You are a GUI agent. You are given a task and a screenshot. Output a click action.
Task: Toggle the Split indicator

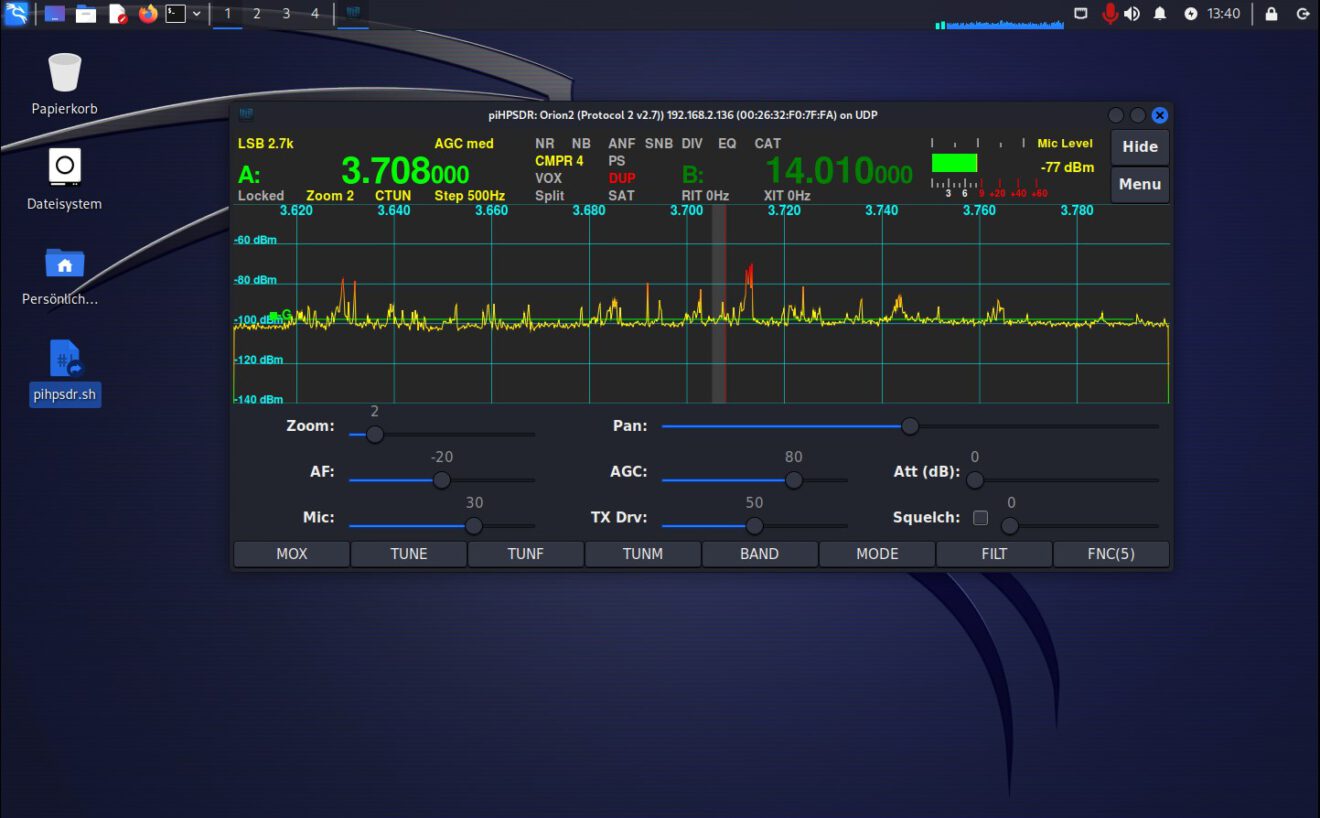(550, 196)
